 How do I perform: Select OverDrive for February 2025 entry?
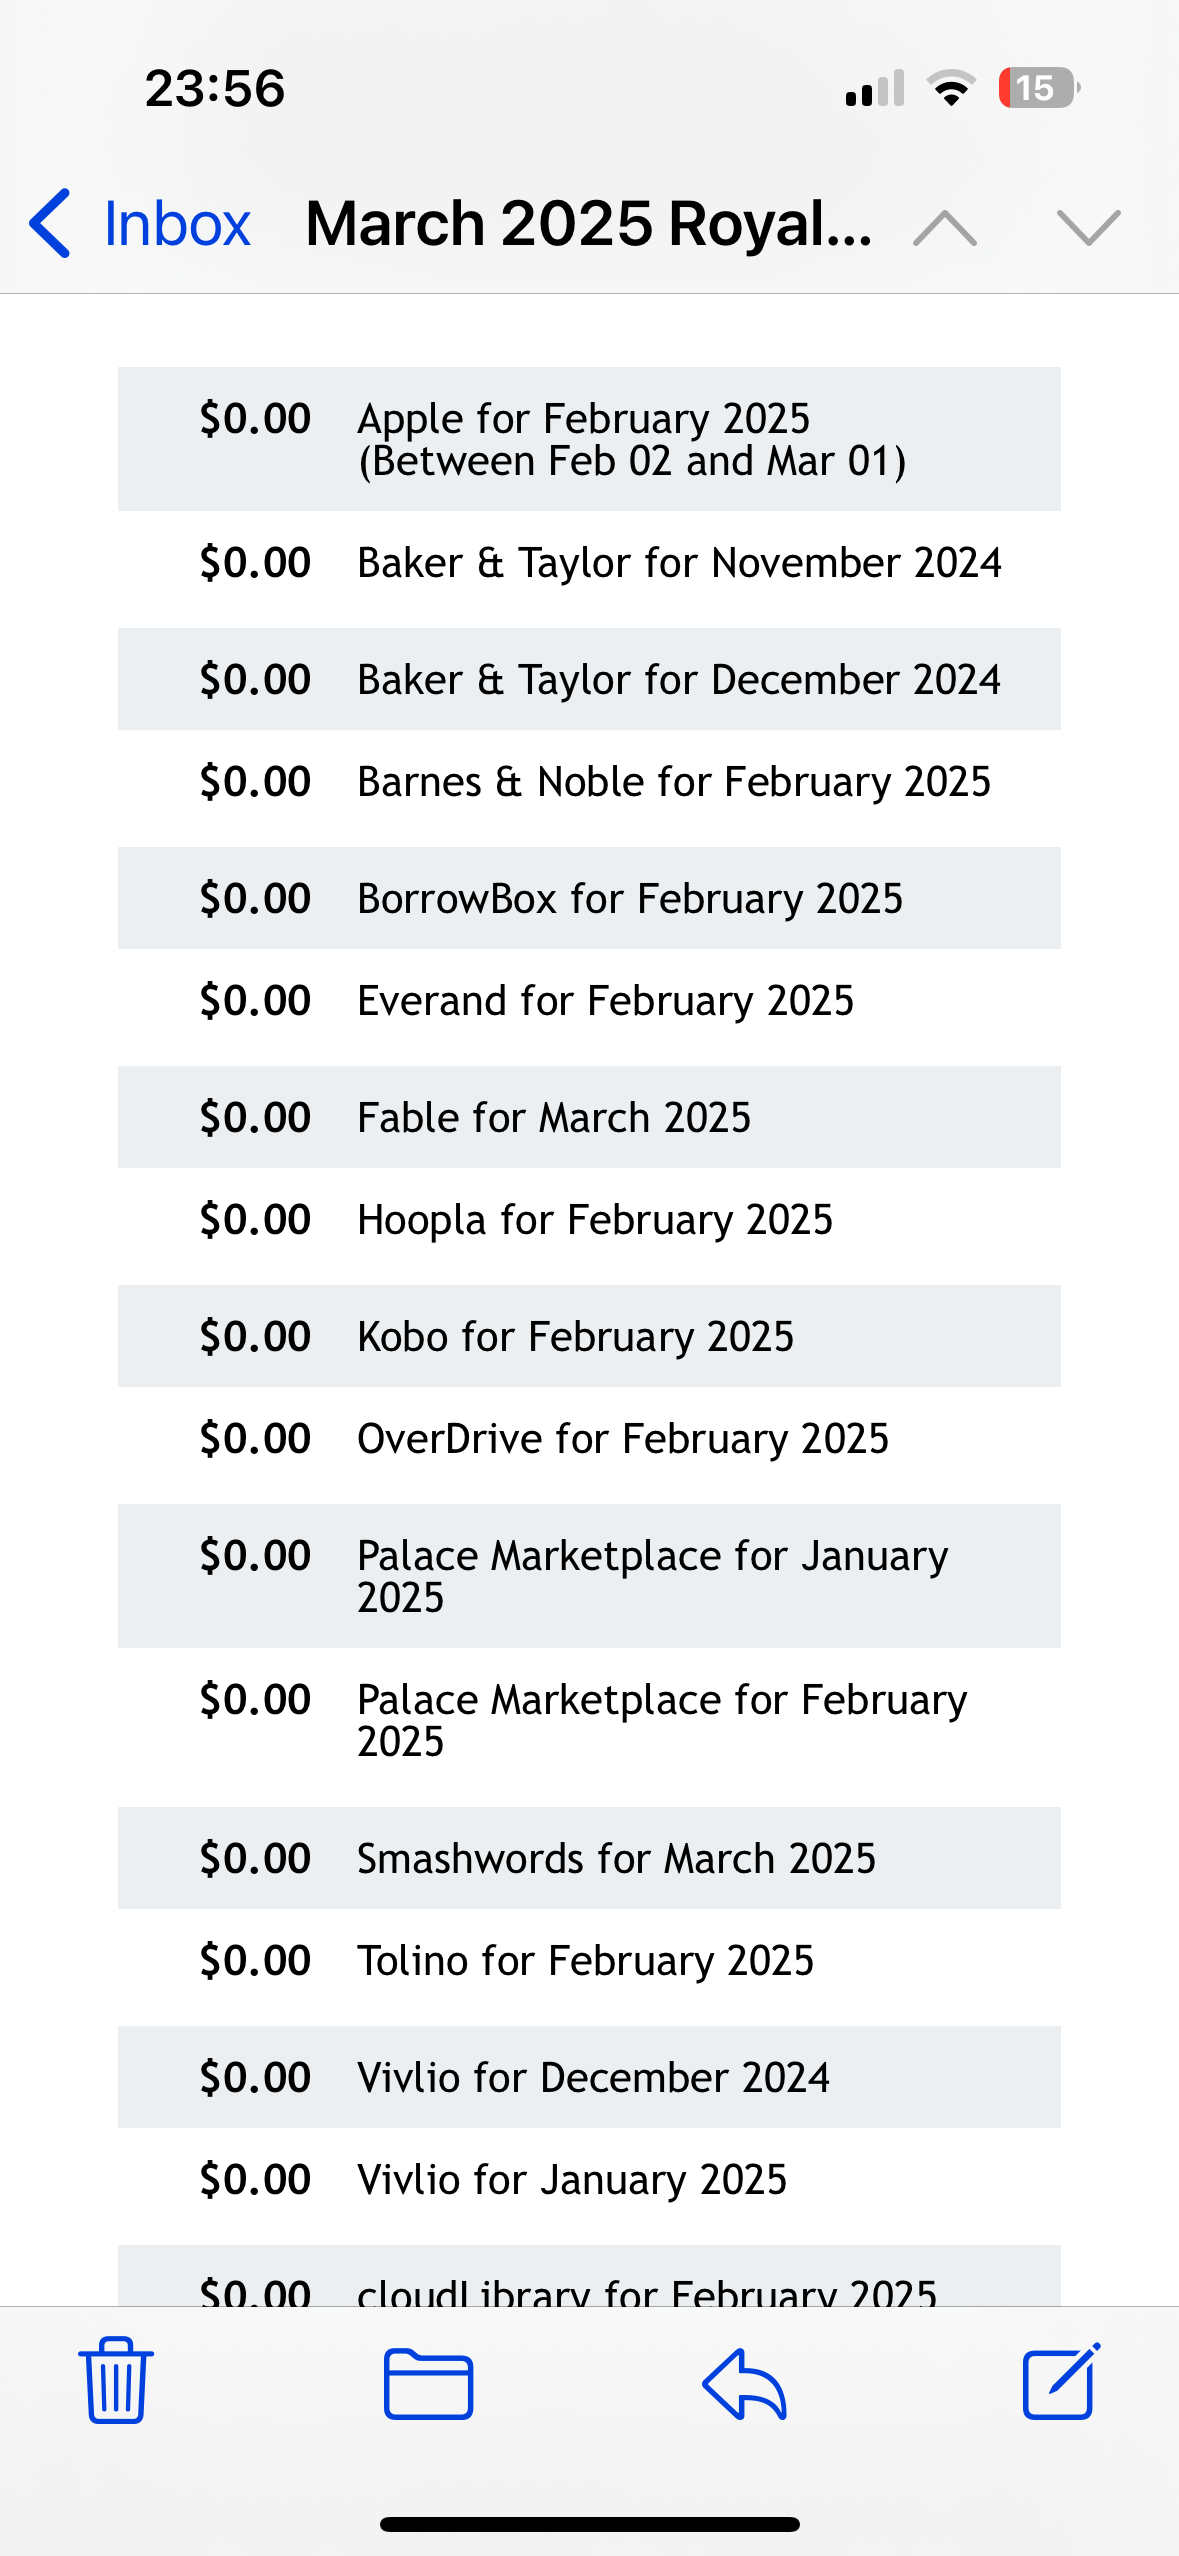[x=589, y=1439]
